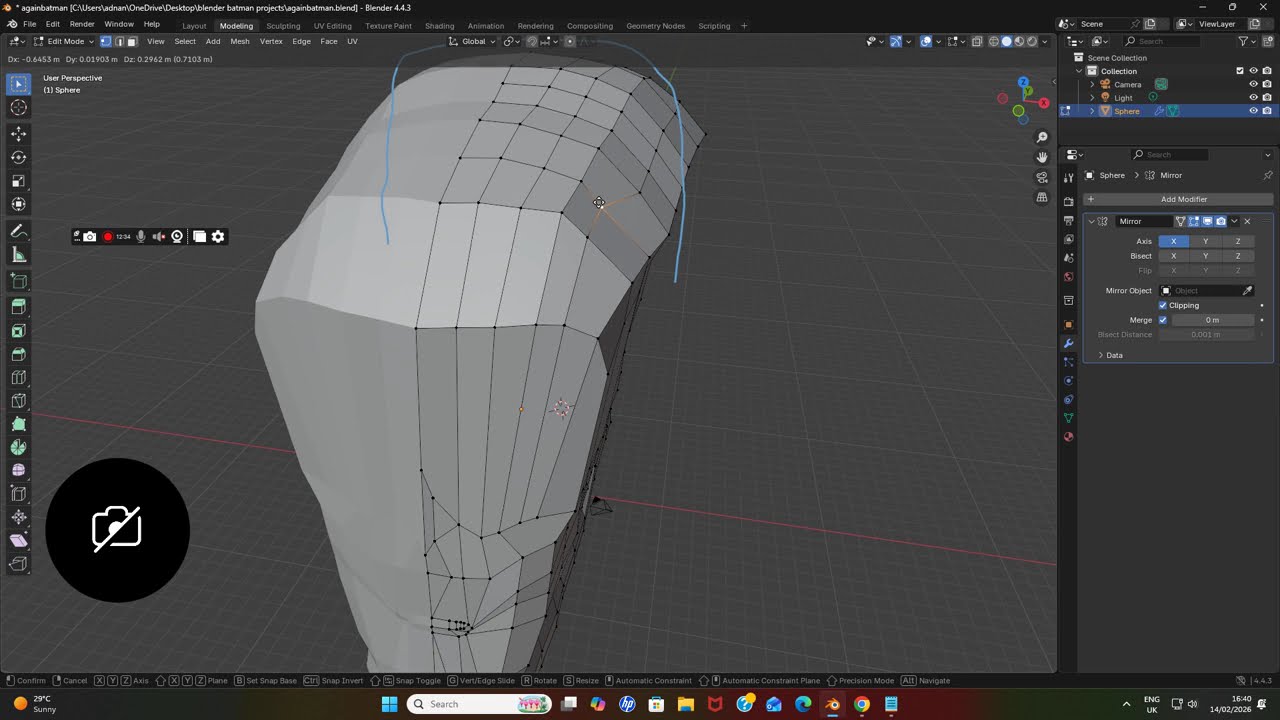1280x720 pixels.
Task: Enable the Y axis mirror toggle
Action: point(1205,241)
